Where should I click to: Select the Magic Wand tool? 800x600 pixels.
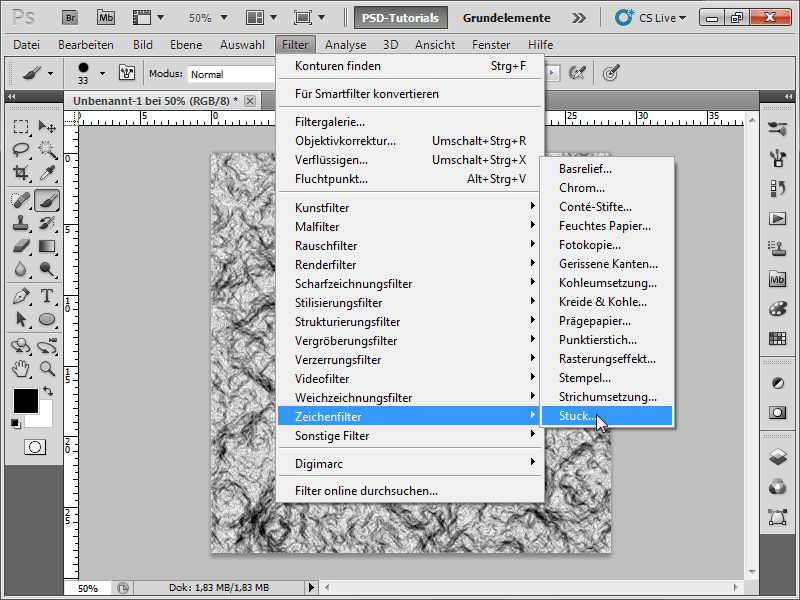pyautogui.click(x=47, y=149)
